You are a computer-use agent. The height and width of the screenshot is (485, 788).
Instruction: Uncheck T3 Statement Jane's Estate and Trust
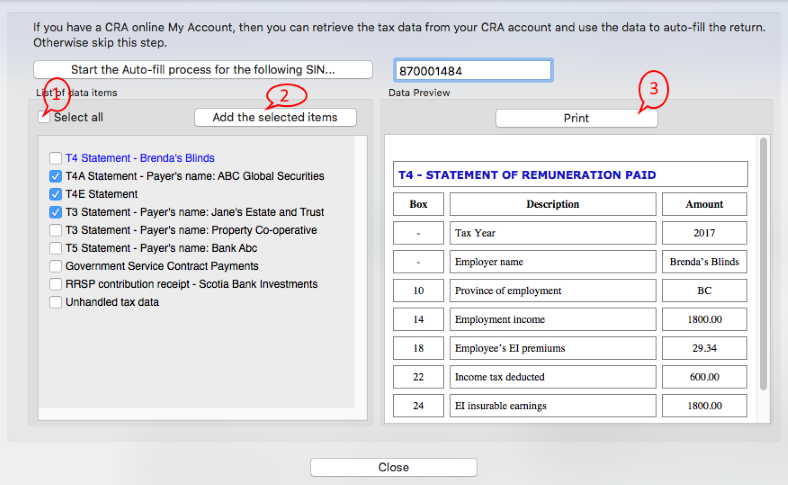point(56,212)
